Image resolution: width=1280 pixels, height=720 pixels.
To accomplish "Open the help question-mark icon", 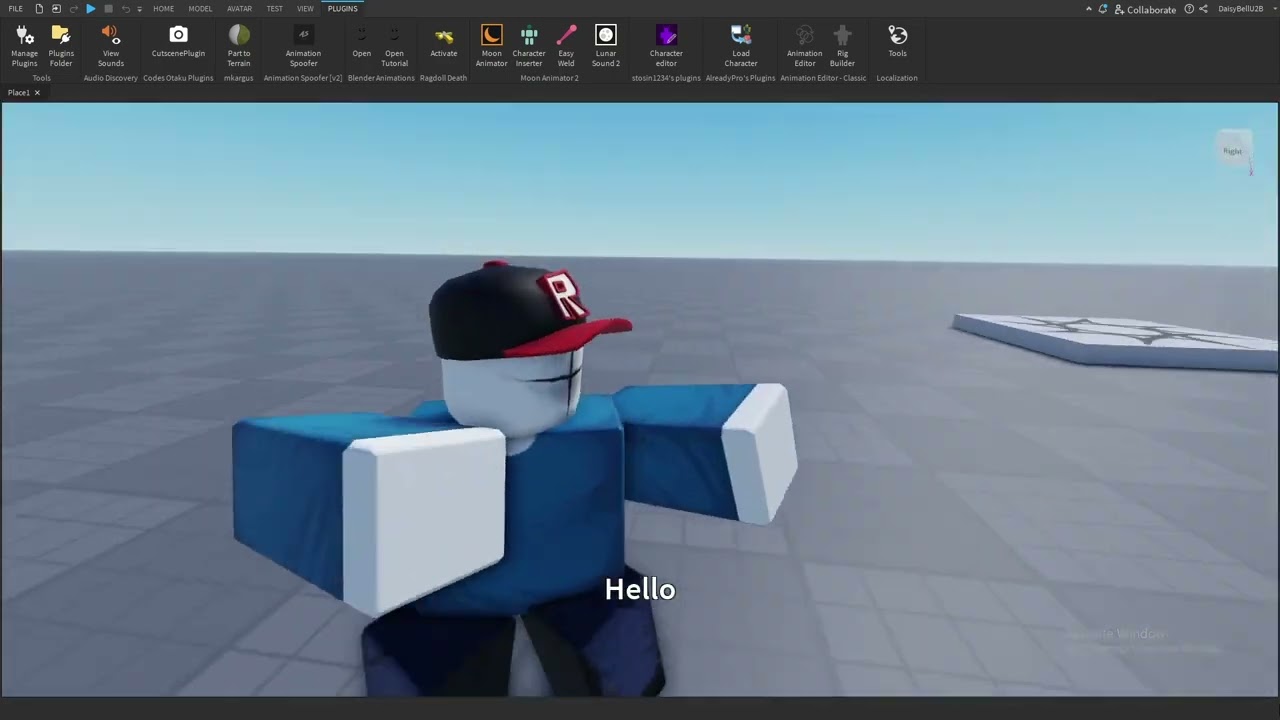I will click(x=1189, y=9).
